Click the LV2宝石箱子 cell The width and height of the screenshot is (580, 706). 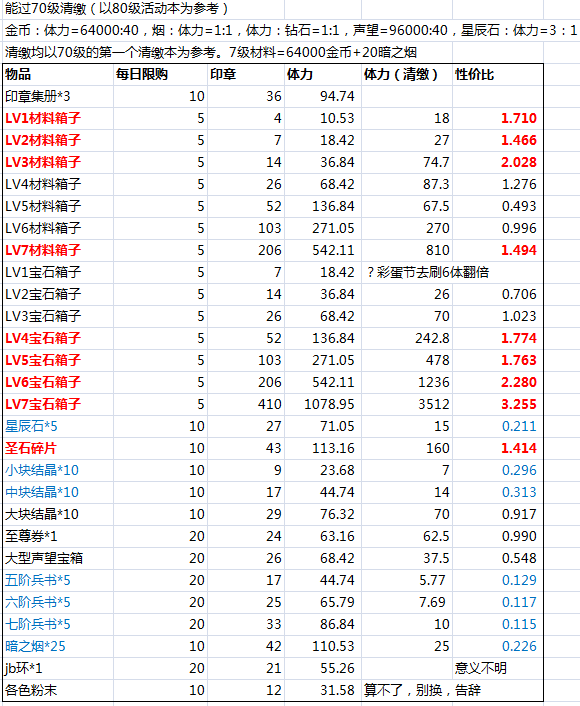(x=58, y=294)
